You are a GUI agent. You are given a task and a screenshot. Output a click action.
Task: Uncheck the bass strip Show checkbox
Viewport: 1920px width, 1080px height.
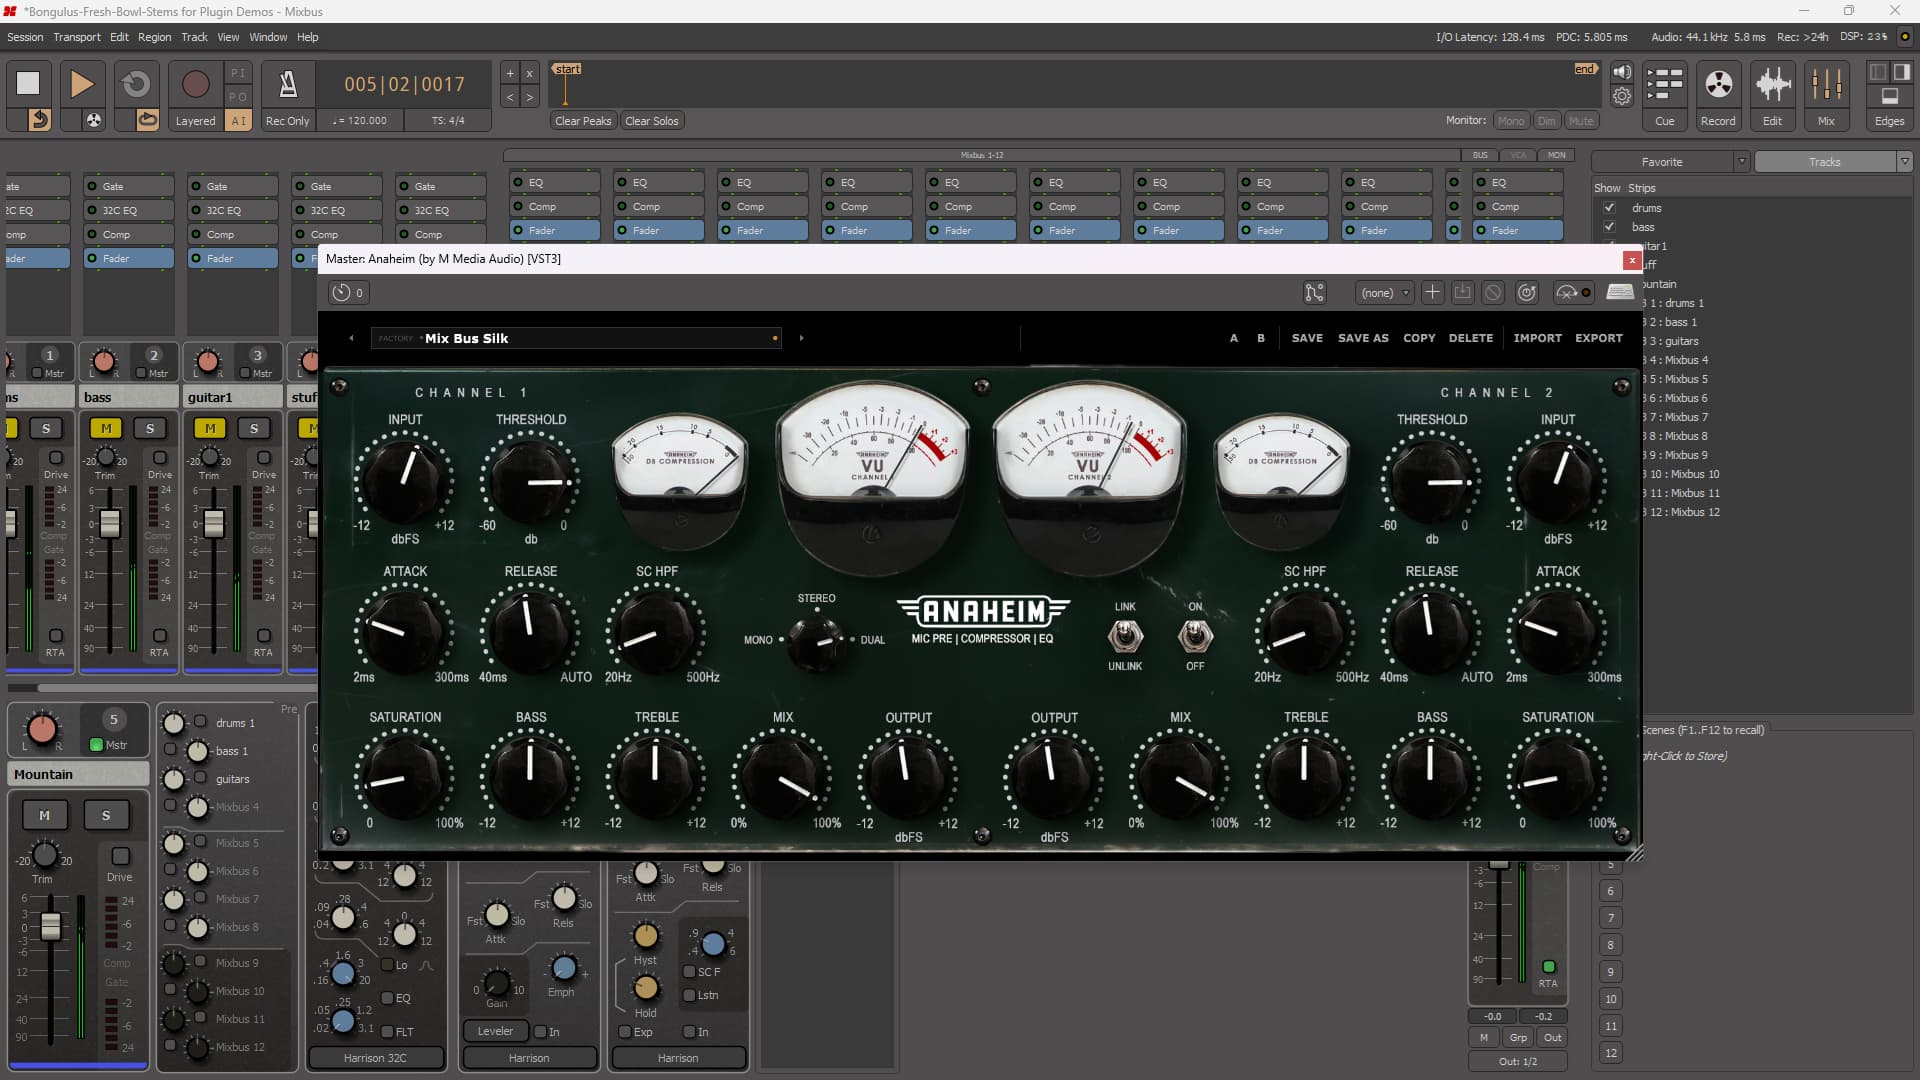[1609, 227]
